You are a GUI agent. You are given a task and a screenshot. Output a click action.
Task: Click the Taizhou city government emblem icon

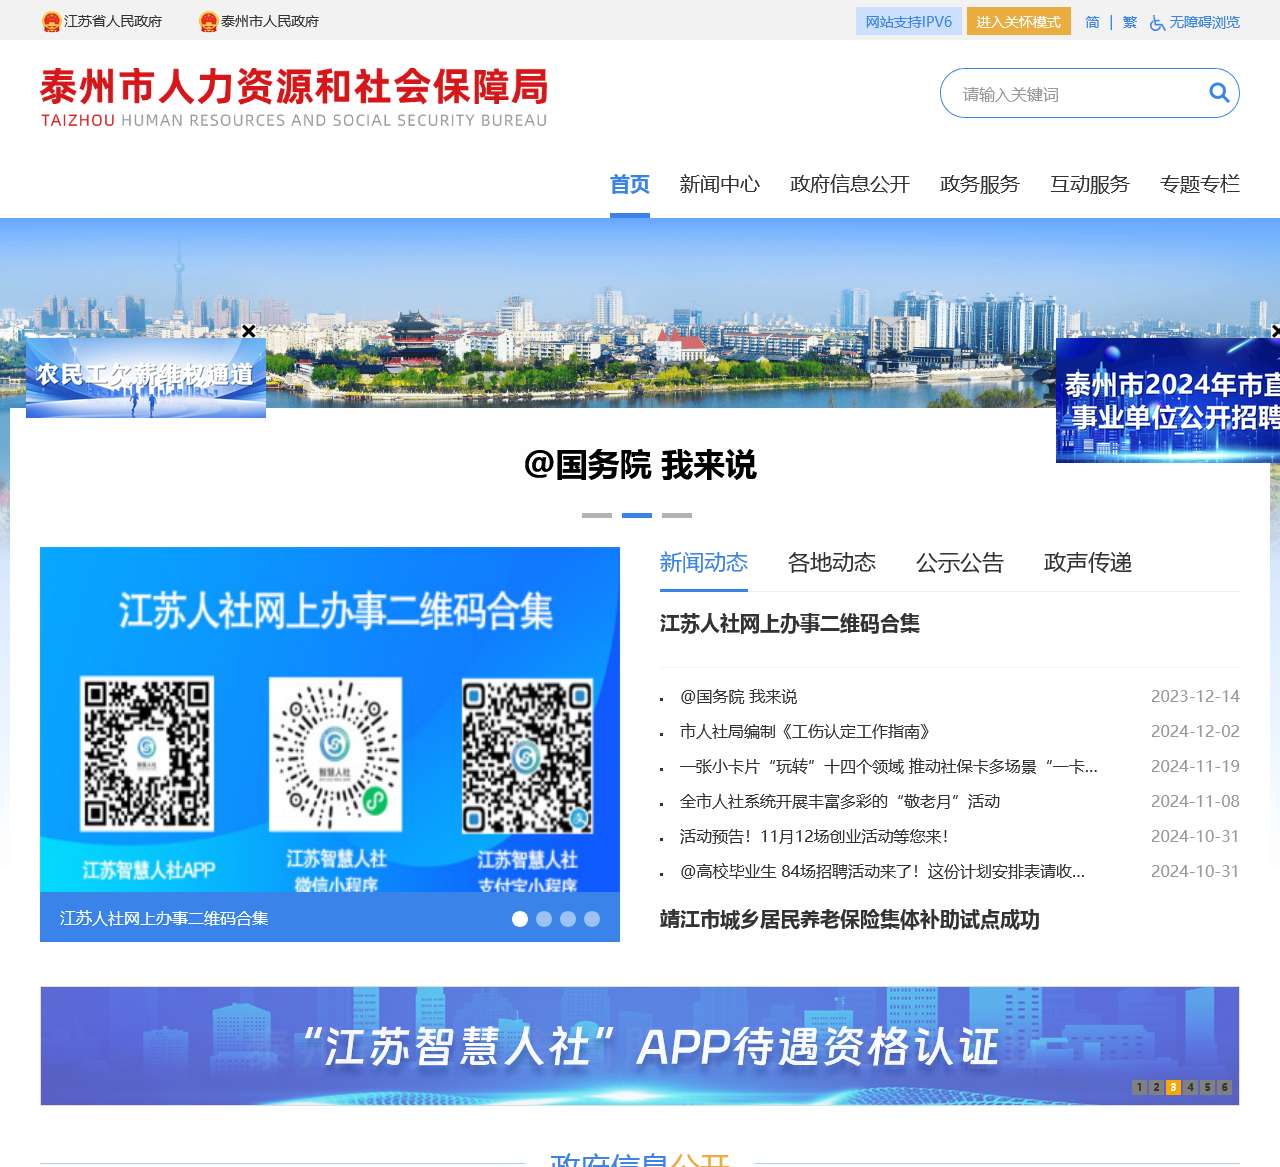coord(208,21)
